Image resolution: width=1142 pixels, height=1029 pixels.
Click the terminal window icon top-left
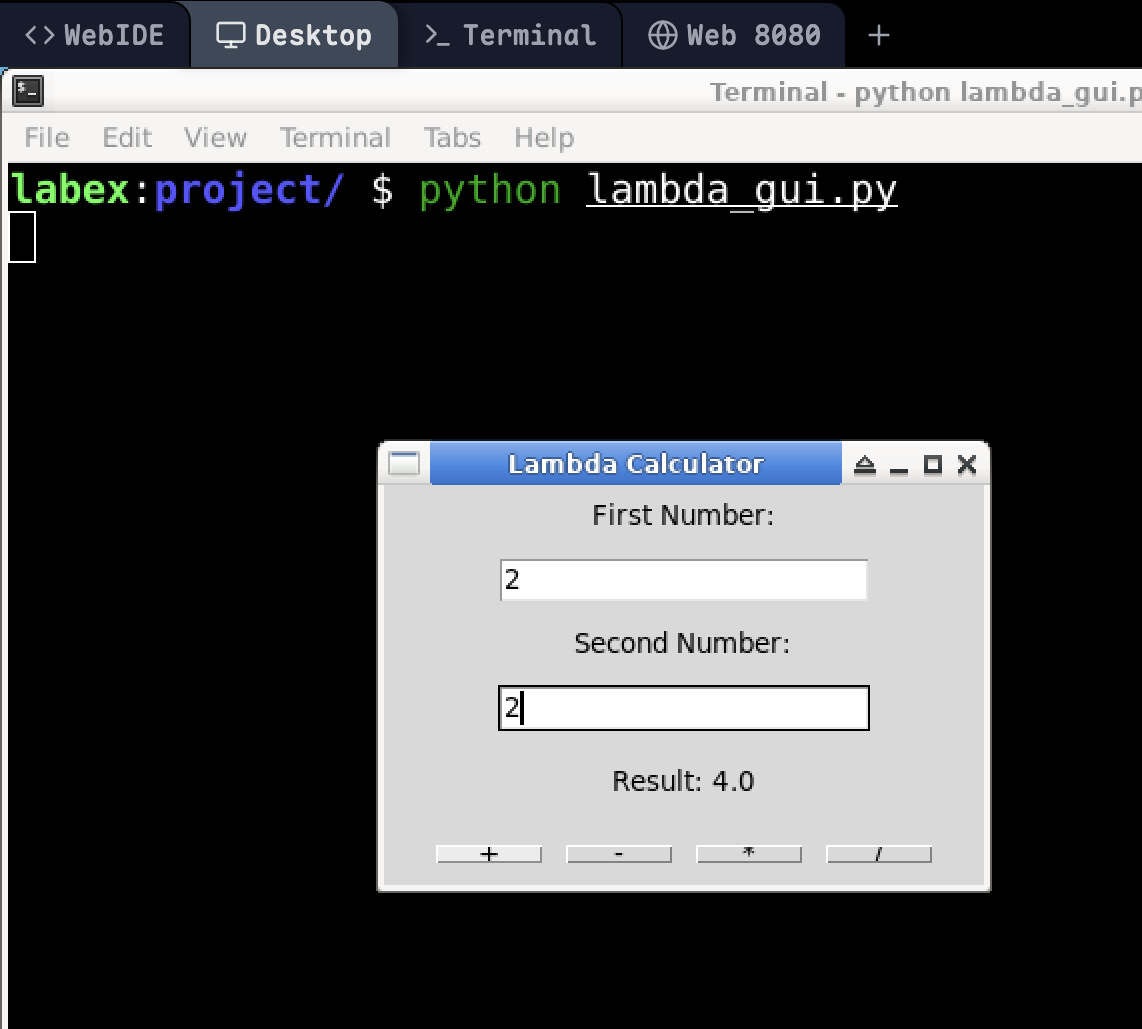click(27, 91)
